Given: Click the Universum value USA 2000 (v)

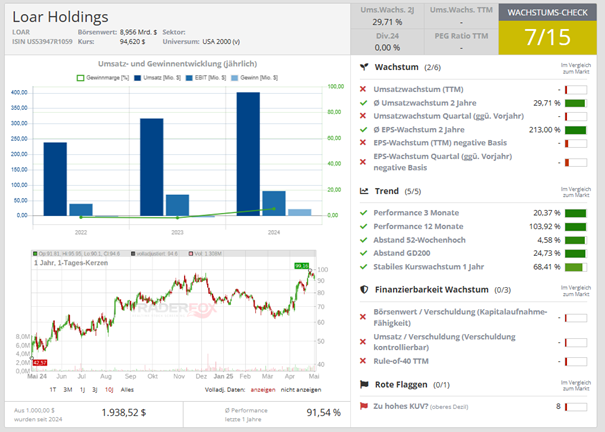Looking at the screenshot, I should (221, 42).
